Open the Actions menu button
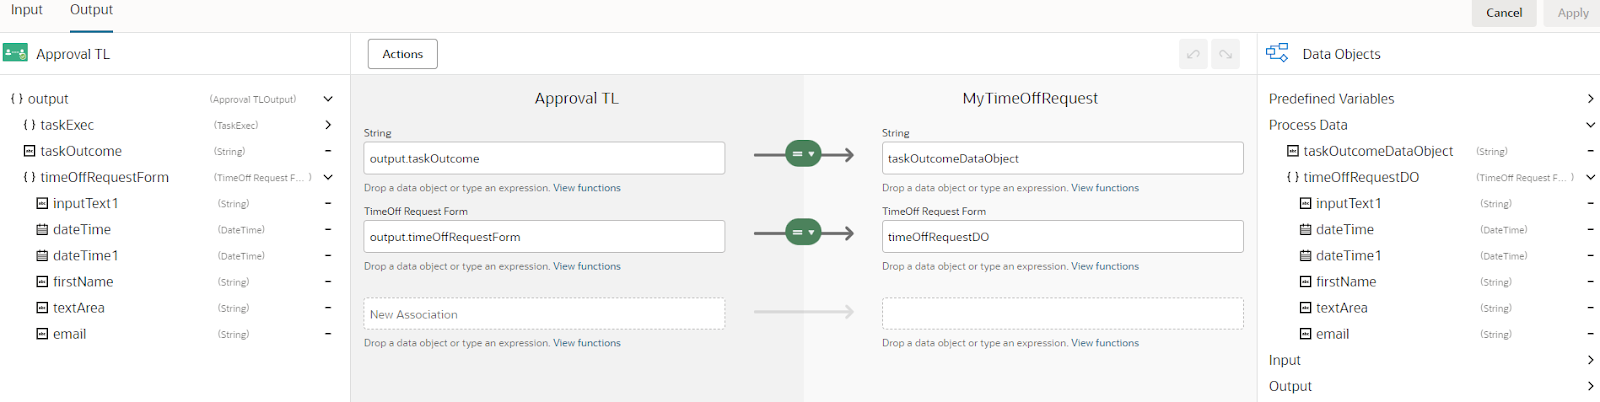This screenshot has width=1600, height=402. point(403,54)
